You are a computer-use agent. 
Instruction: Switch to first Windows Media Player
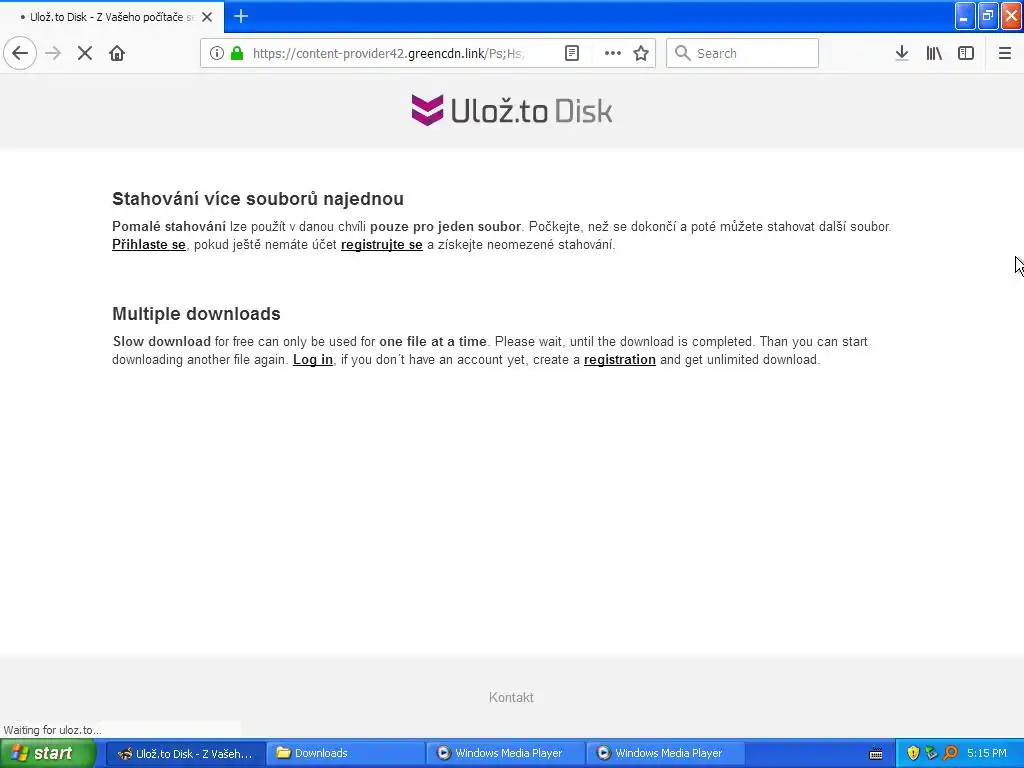pos(505,753)
